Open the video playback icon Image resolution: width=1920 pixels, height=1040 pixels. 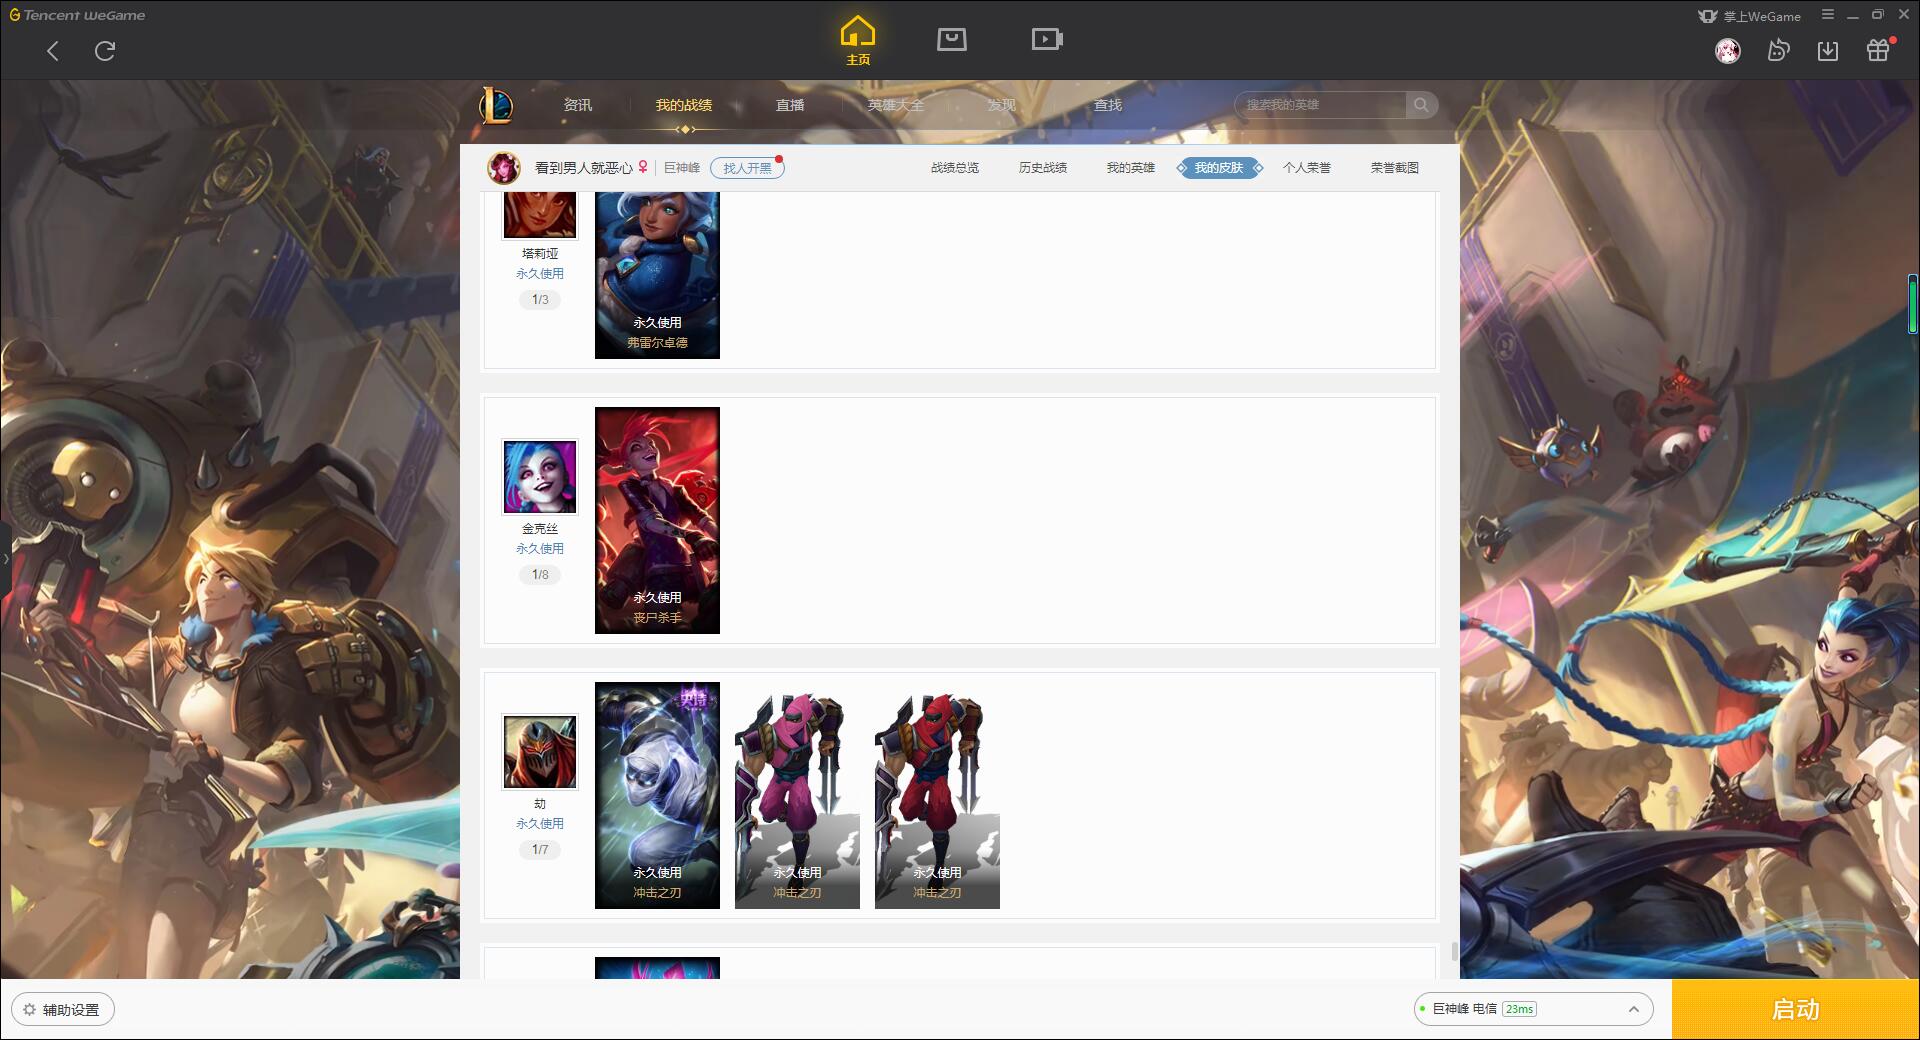coord(1047,39)
